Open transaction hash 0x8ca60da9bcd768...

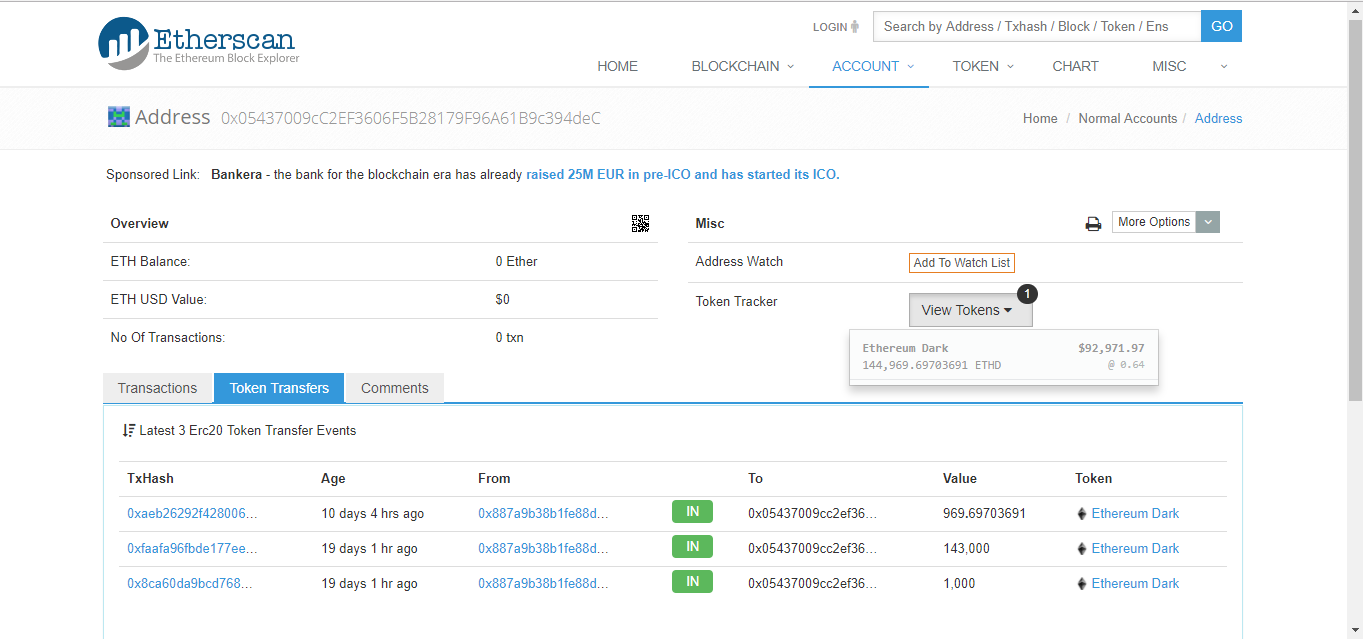(190, 584)
